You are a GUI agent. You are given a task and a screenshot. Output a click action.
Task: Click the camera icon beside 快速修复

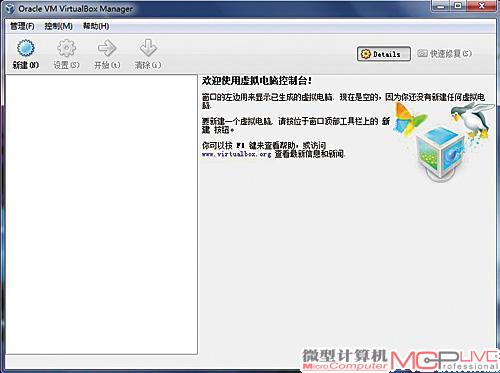pos(422,53)
